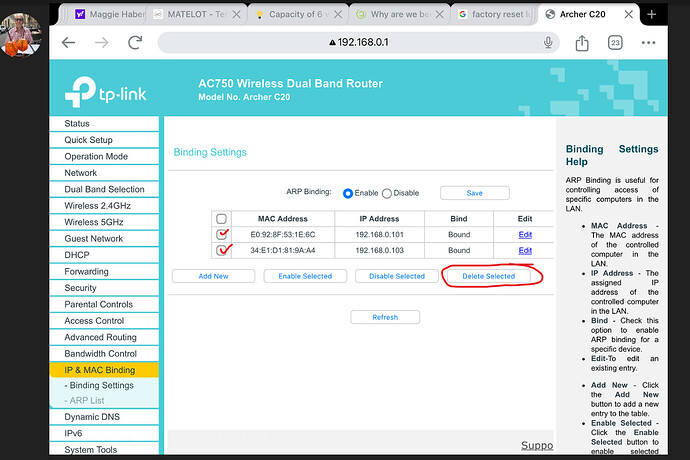Open the tab switcher showing 23
The height and width of the screenshot is (460, 690).
615,43
